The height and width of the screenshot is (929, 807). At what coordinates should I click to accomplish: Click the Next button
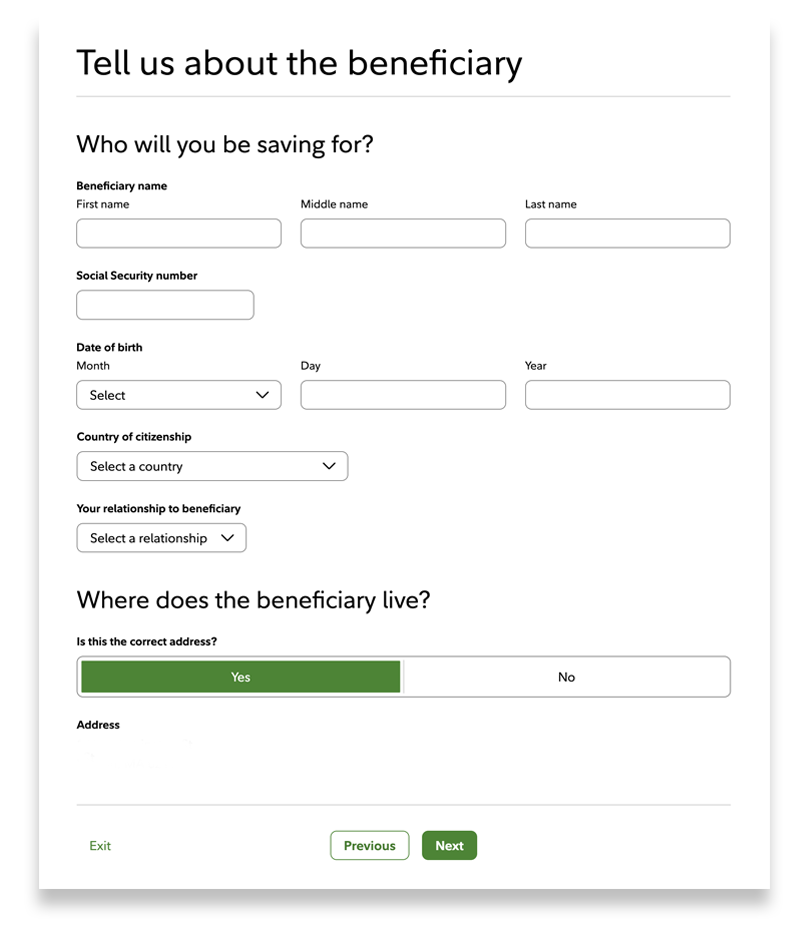coord(449,845)
